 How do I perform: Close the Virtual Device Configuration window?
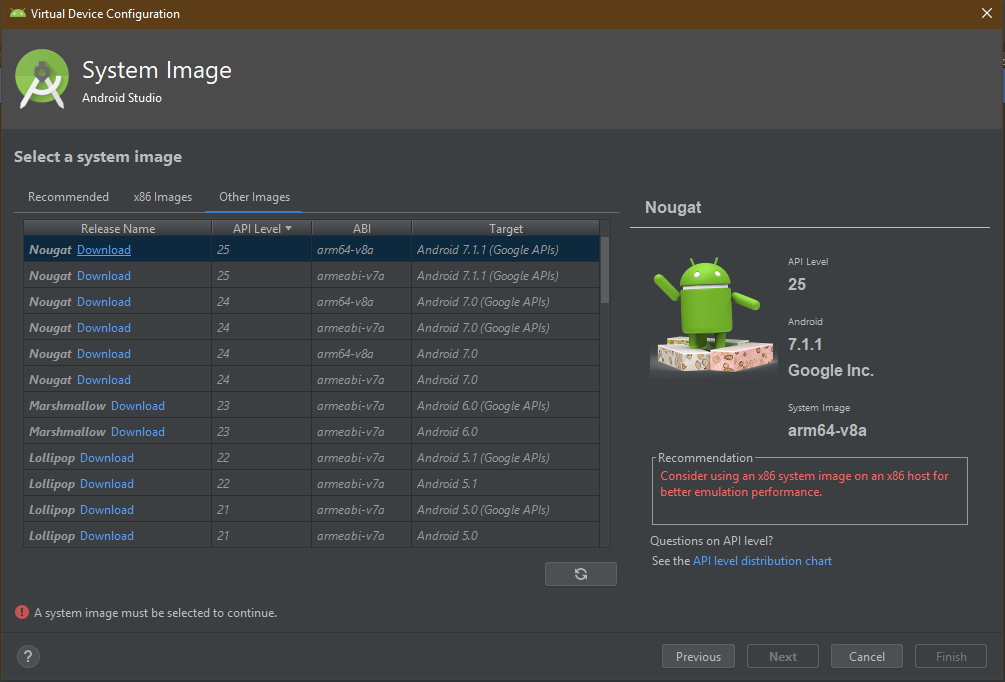pos(986,14)
